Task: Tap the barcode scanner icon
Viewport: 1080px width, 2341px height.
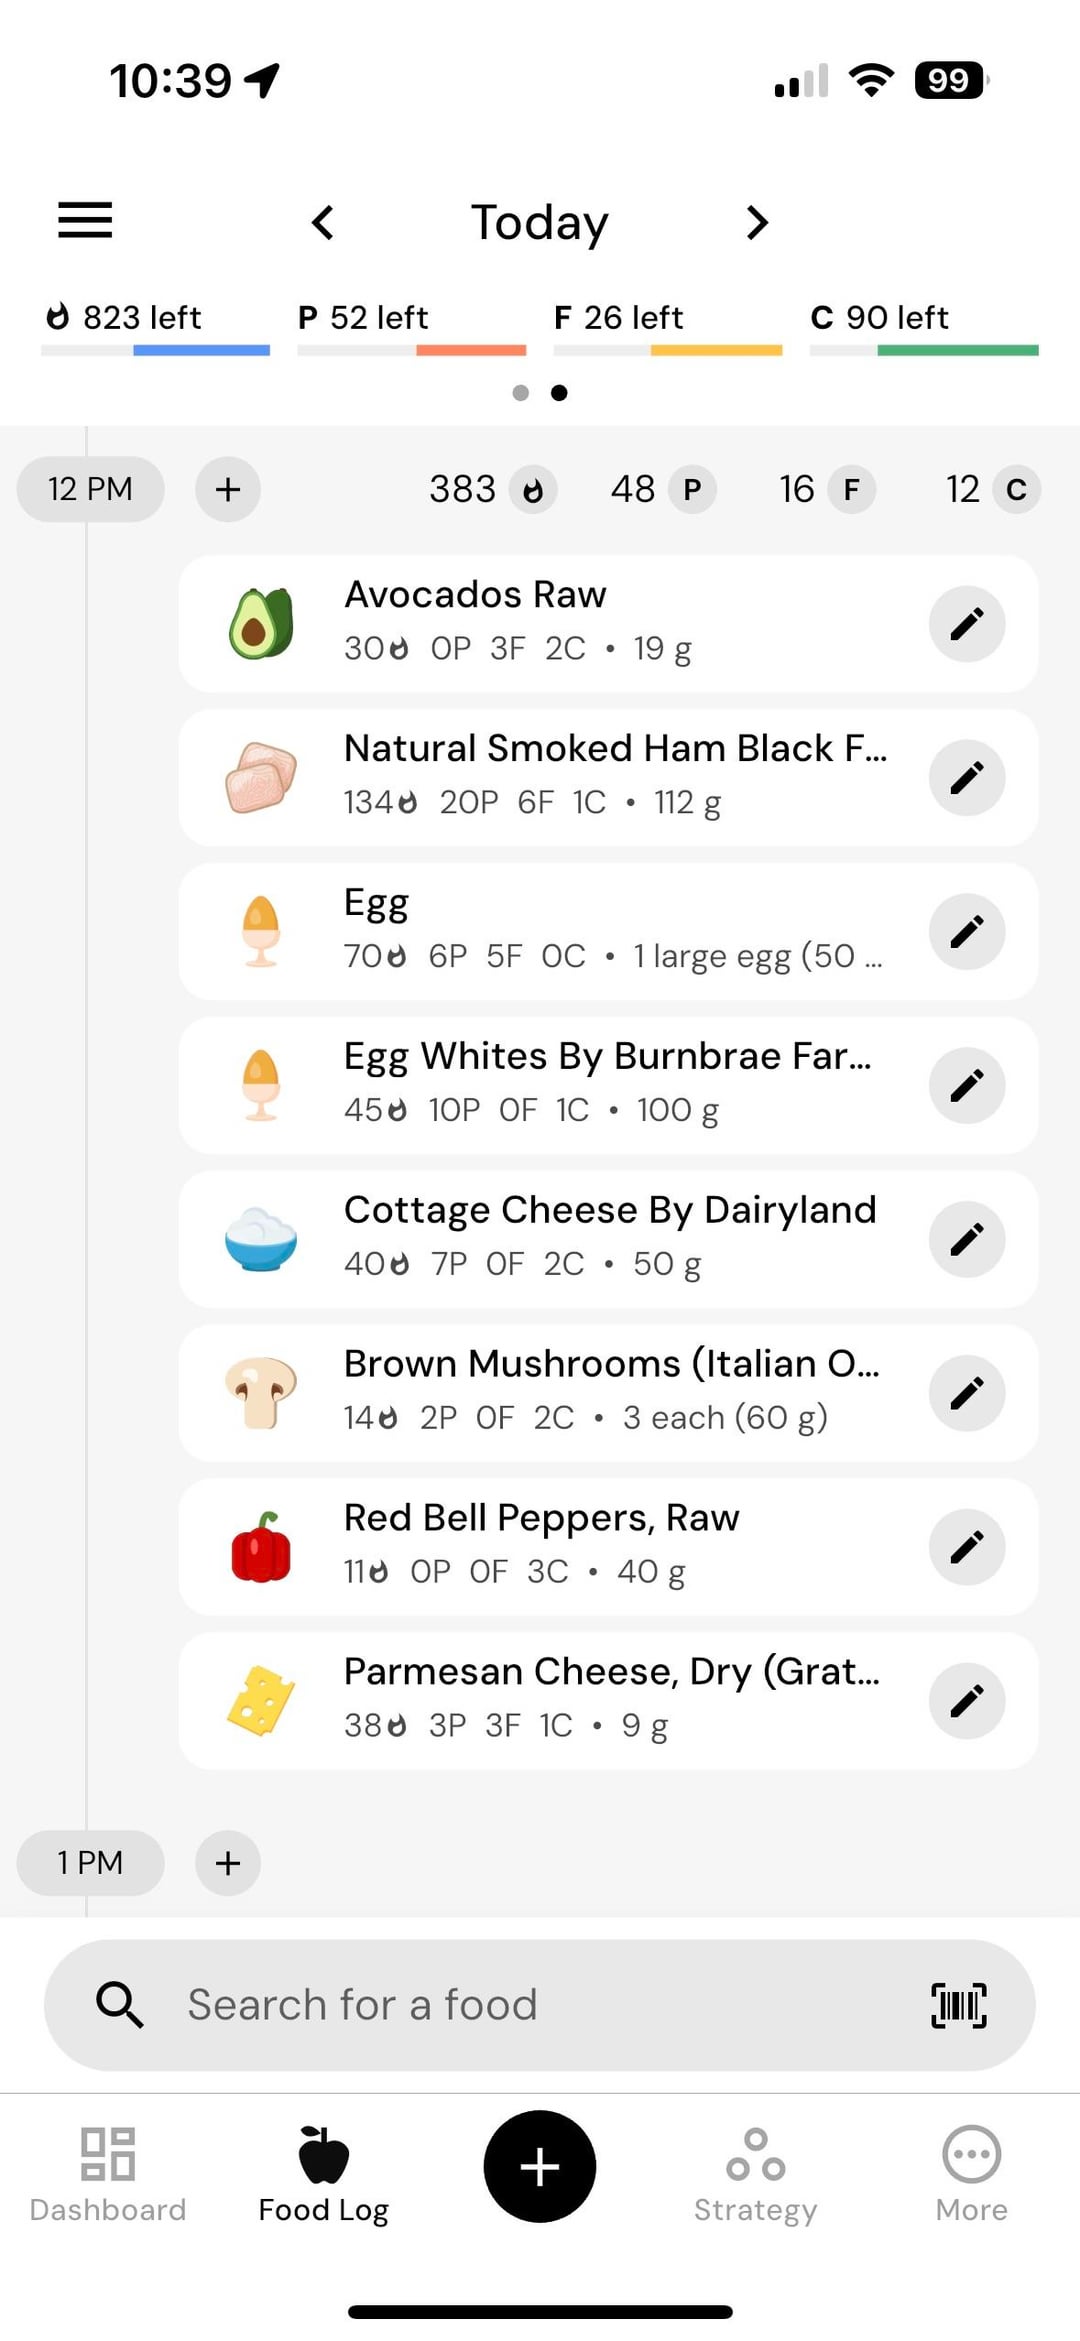Action: [x=958, y=2005]
